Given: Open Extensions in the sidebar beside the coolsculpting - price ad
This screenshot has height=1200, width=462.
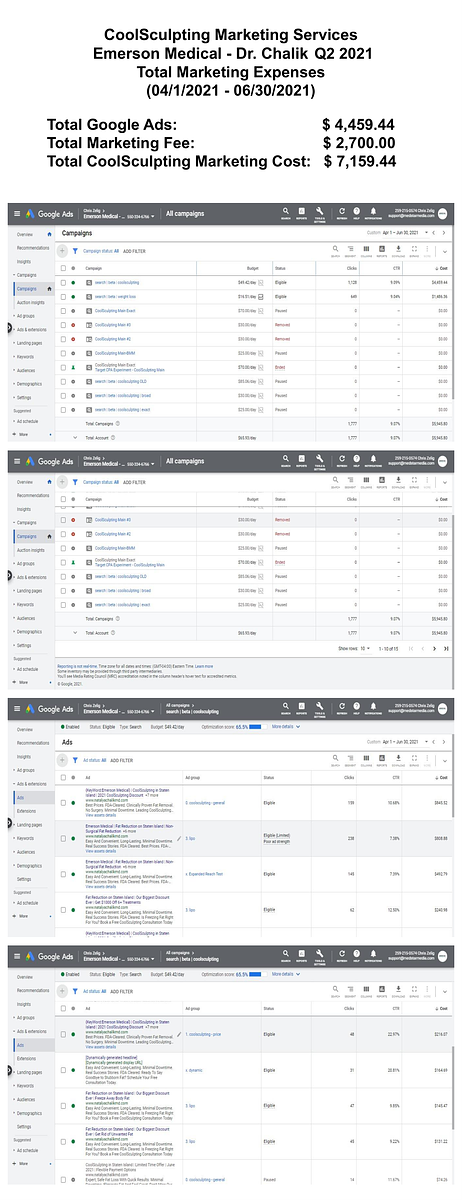Looking at the screenshot, I should (x=28, y=1057).
